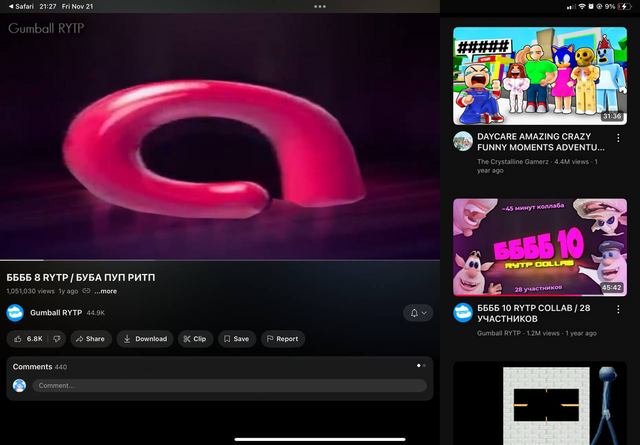Open The Crystalline Gamerz channel avatar
The height and width of the screenshot is (445, 640).
tap(463, 141)
